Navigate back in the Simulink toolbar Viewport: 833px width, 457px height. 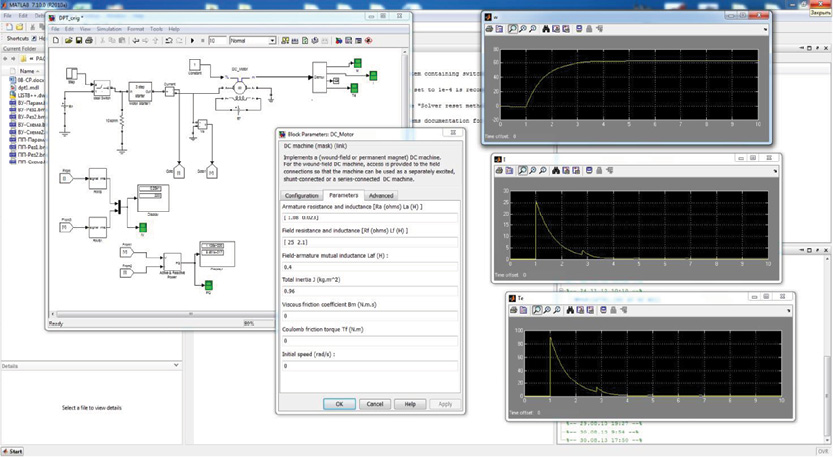135,40
